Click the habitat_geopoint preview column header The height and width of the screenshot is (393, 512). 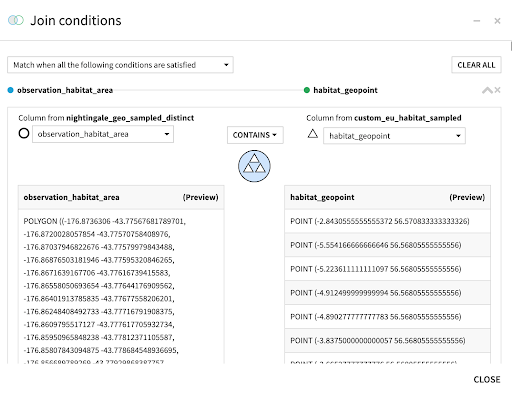387,197
